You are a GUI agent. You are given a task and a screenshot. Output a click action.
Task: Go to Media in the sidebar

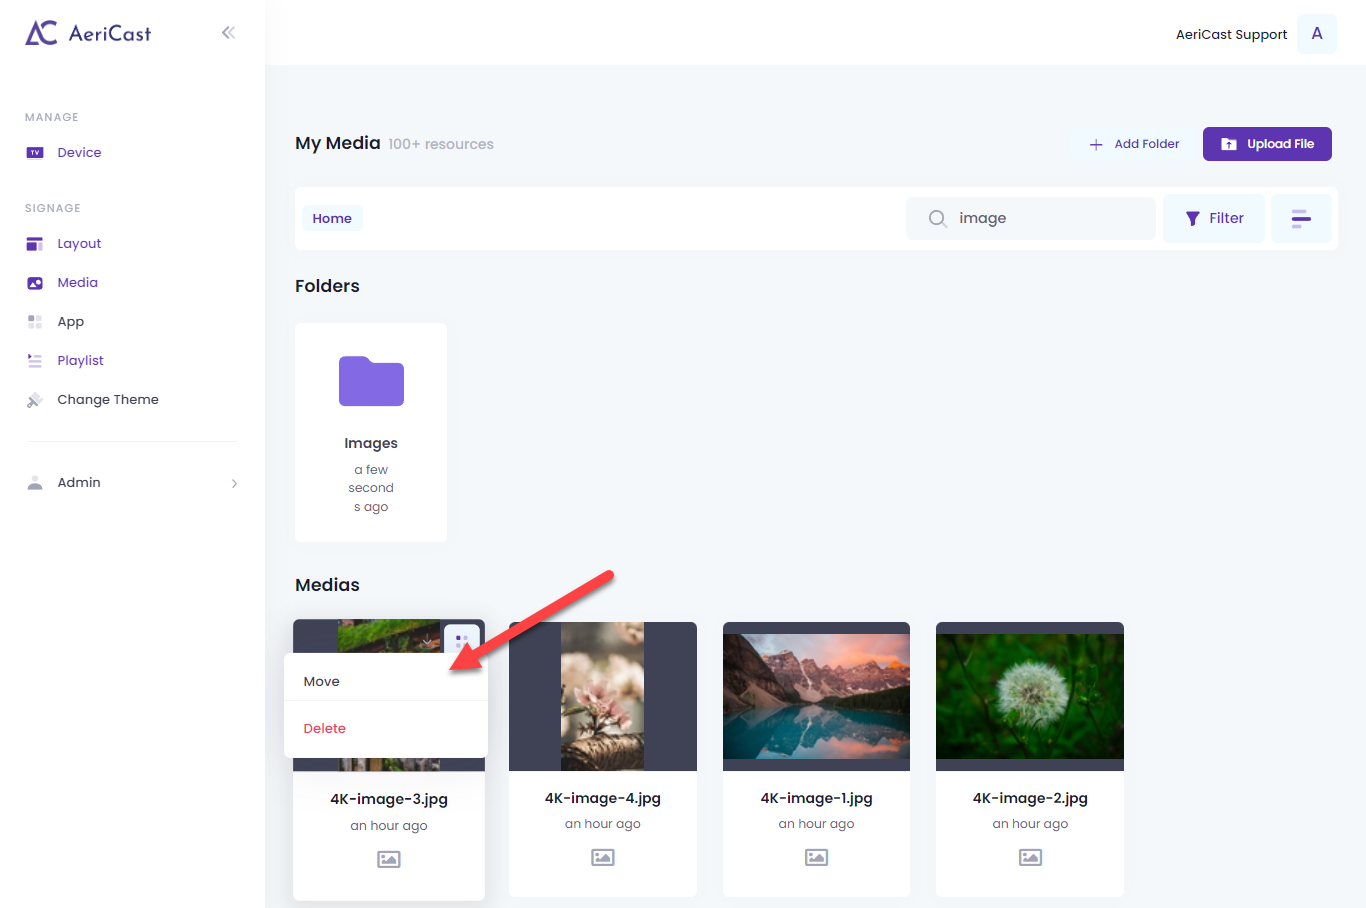coord(77,283)
